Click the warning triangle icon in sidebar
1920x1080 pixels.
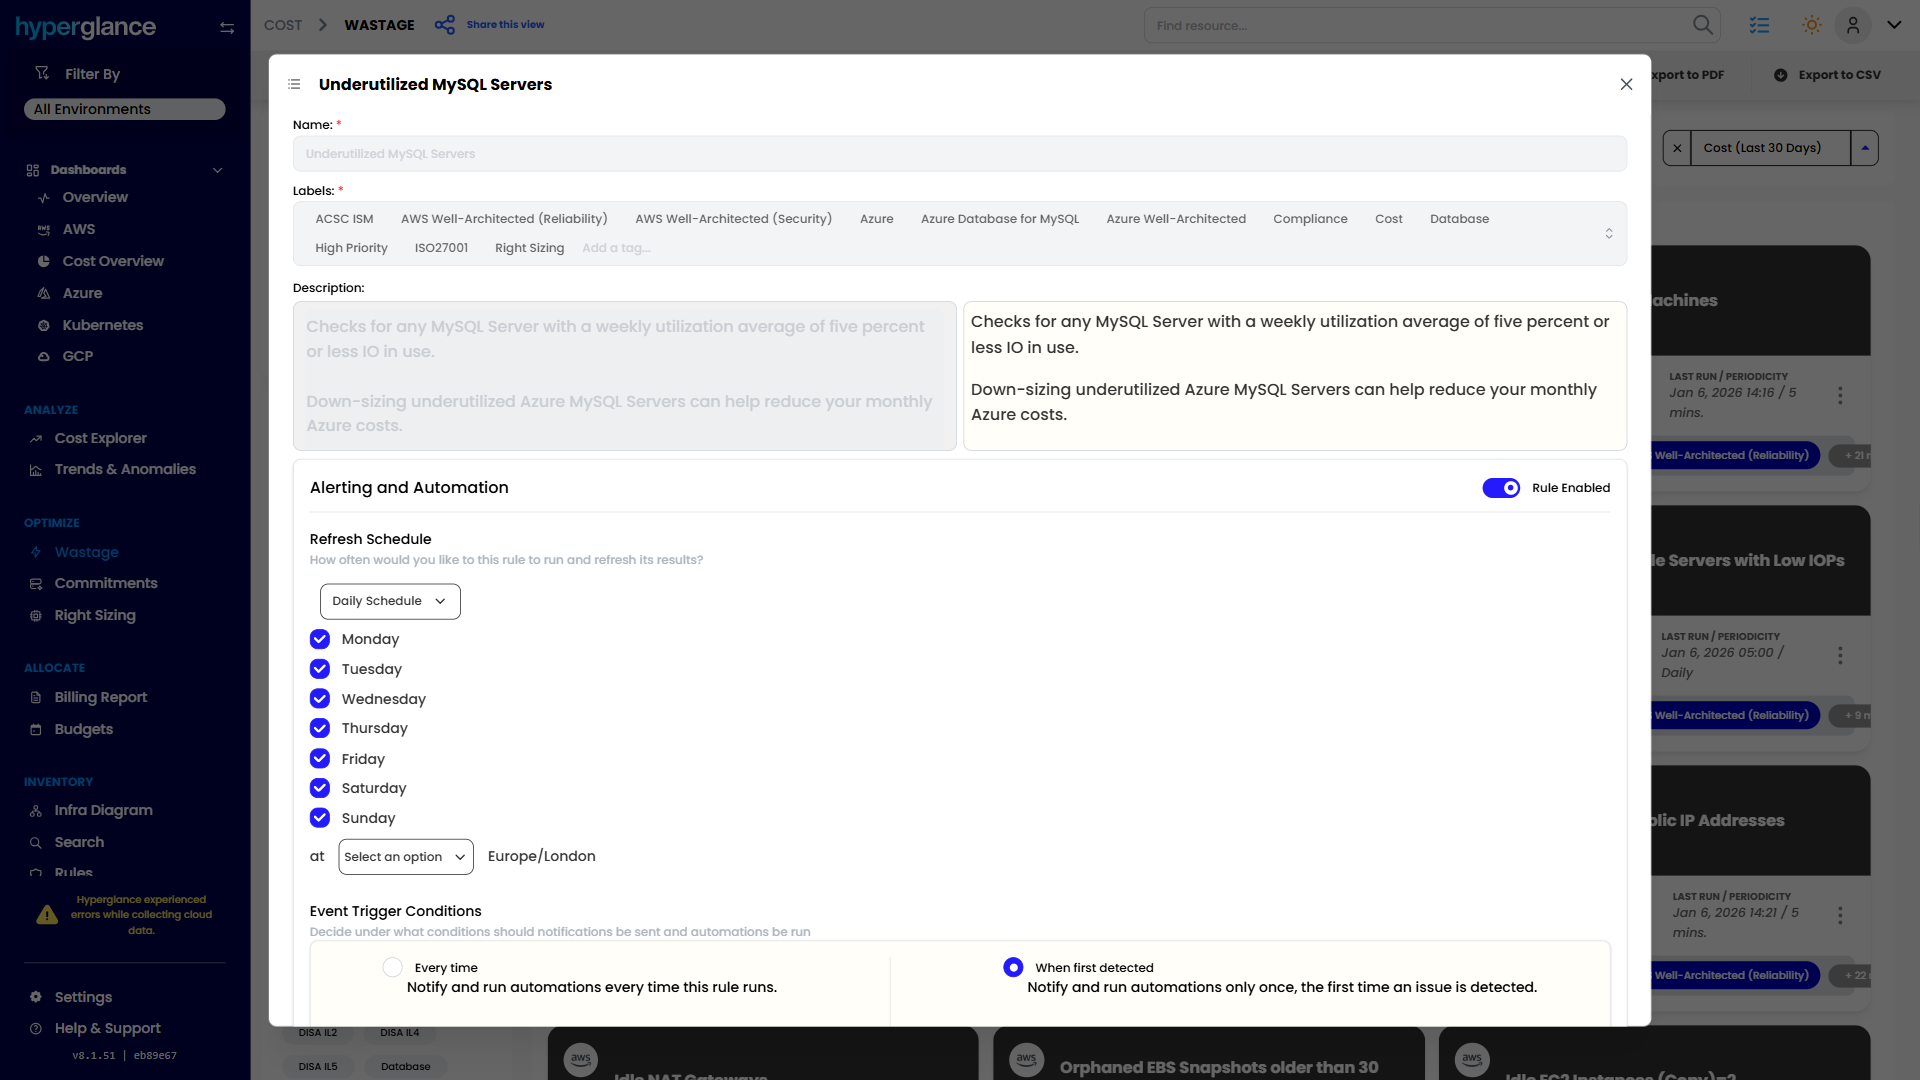(47, 915)
